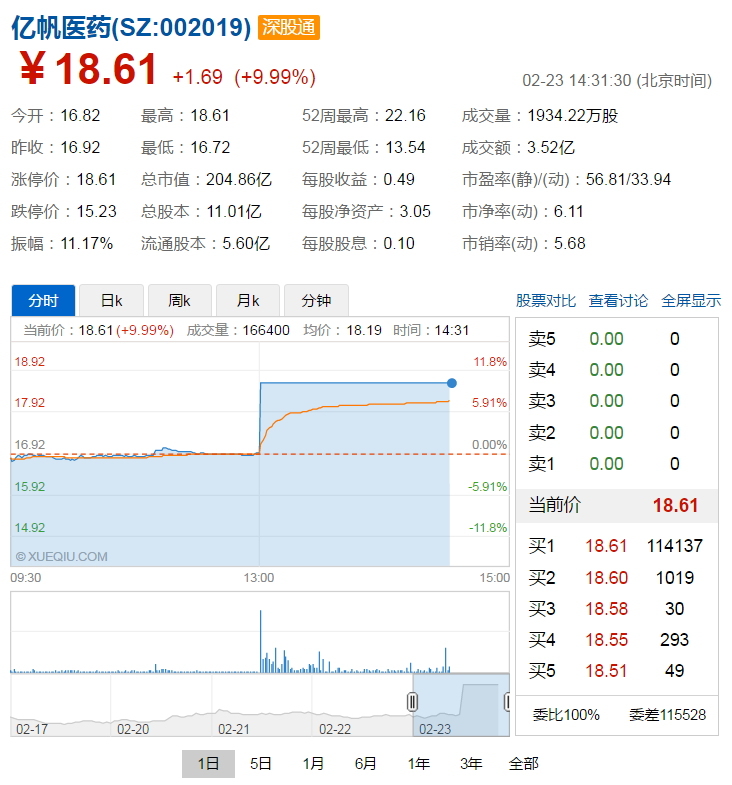This screenshot has width=732, height=785.
Task: Click the tall volume bar at 13:00
Action: point(260,641)
